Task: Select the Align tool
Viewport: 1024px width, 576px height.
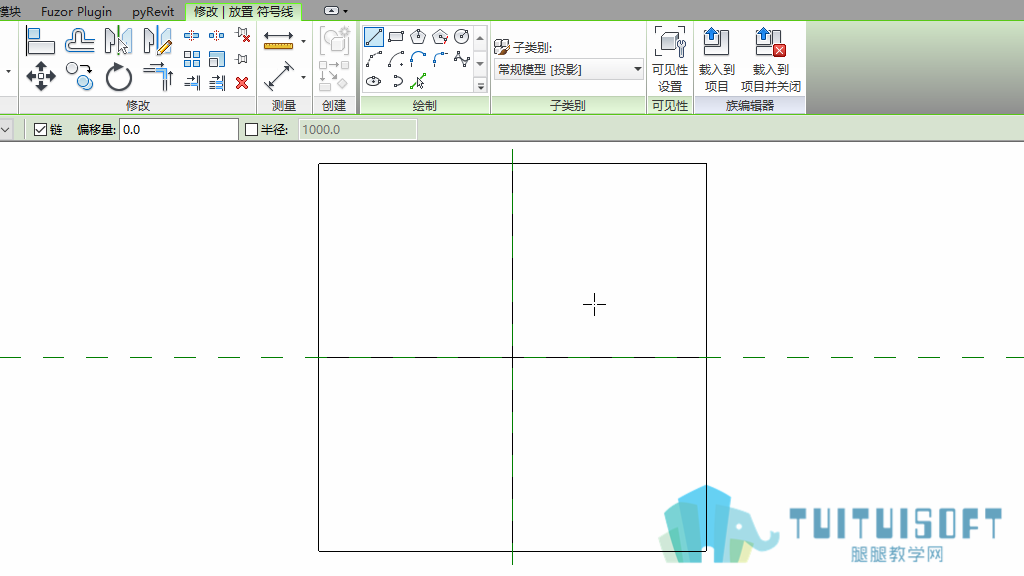Action: pos(40,40)
